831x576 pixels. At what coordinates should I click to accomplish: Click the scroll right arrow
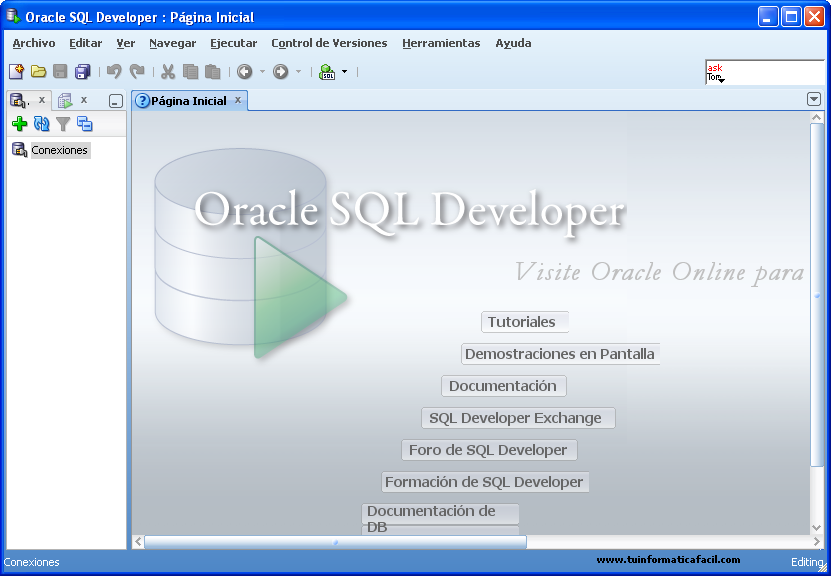tap(817, 542)
